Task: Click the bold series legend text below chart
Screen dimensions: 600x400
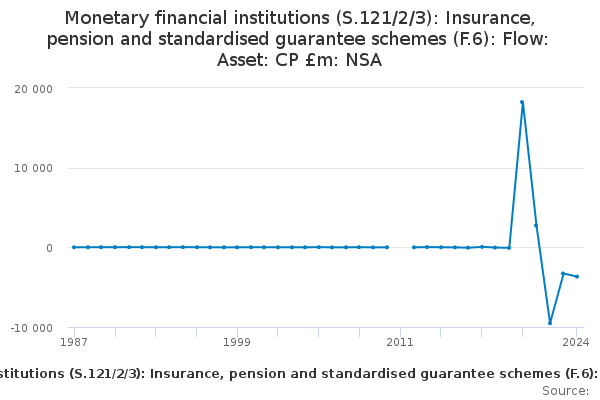Action: tap(300, 373)
